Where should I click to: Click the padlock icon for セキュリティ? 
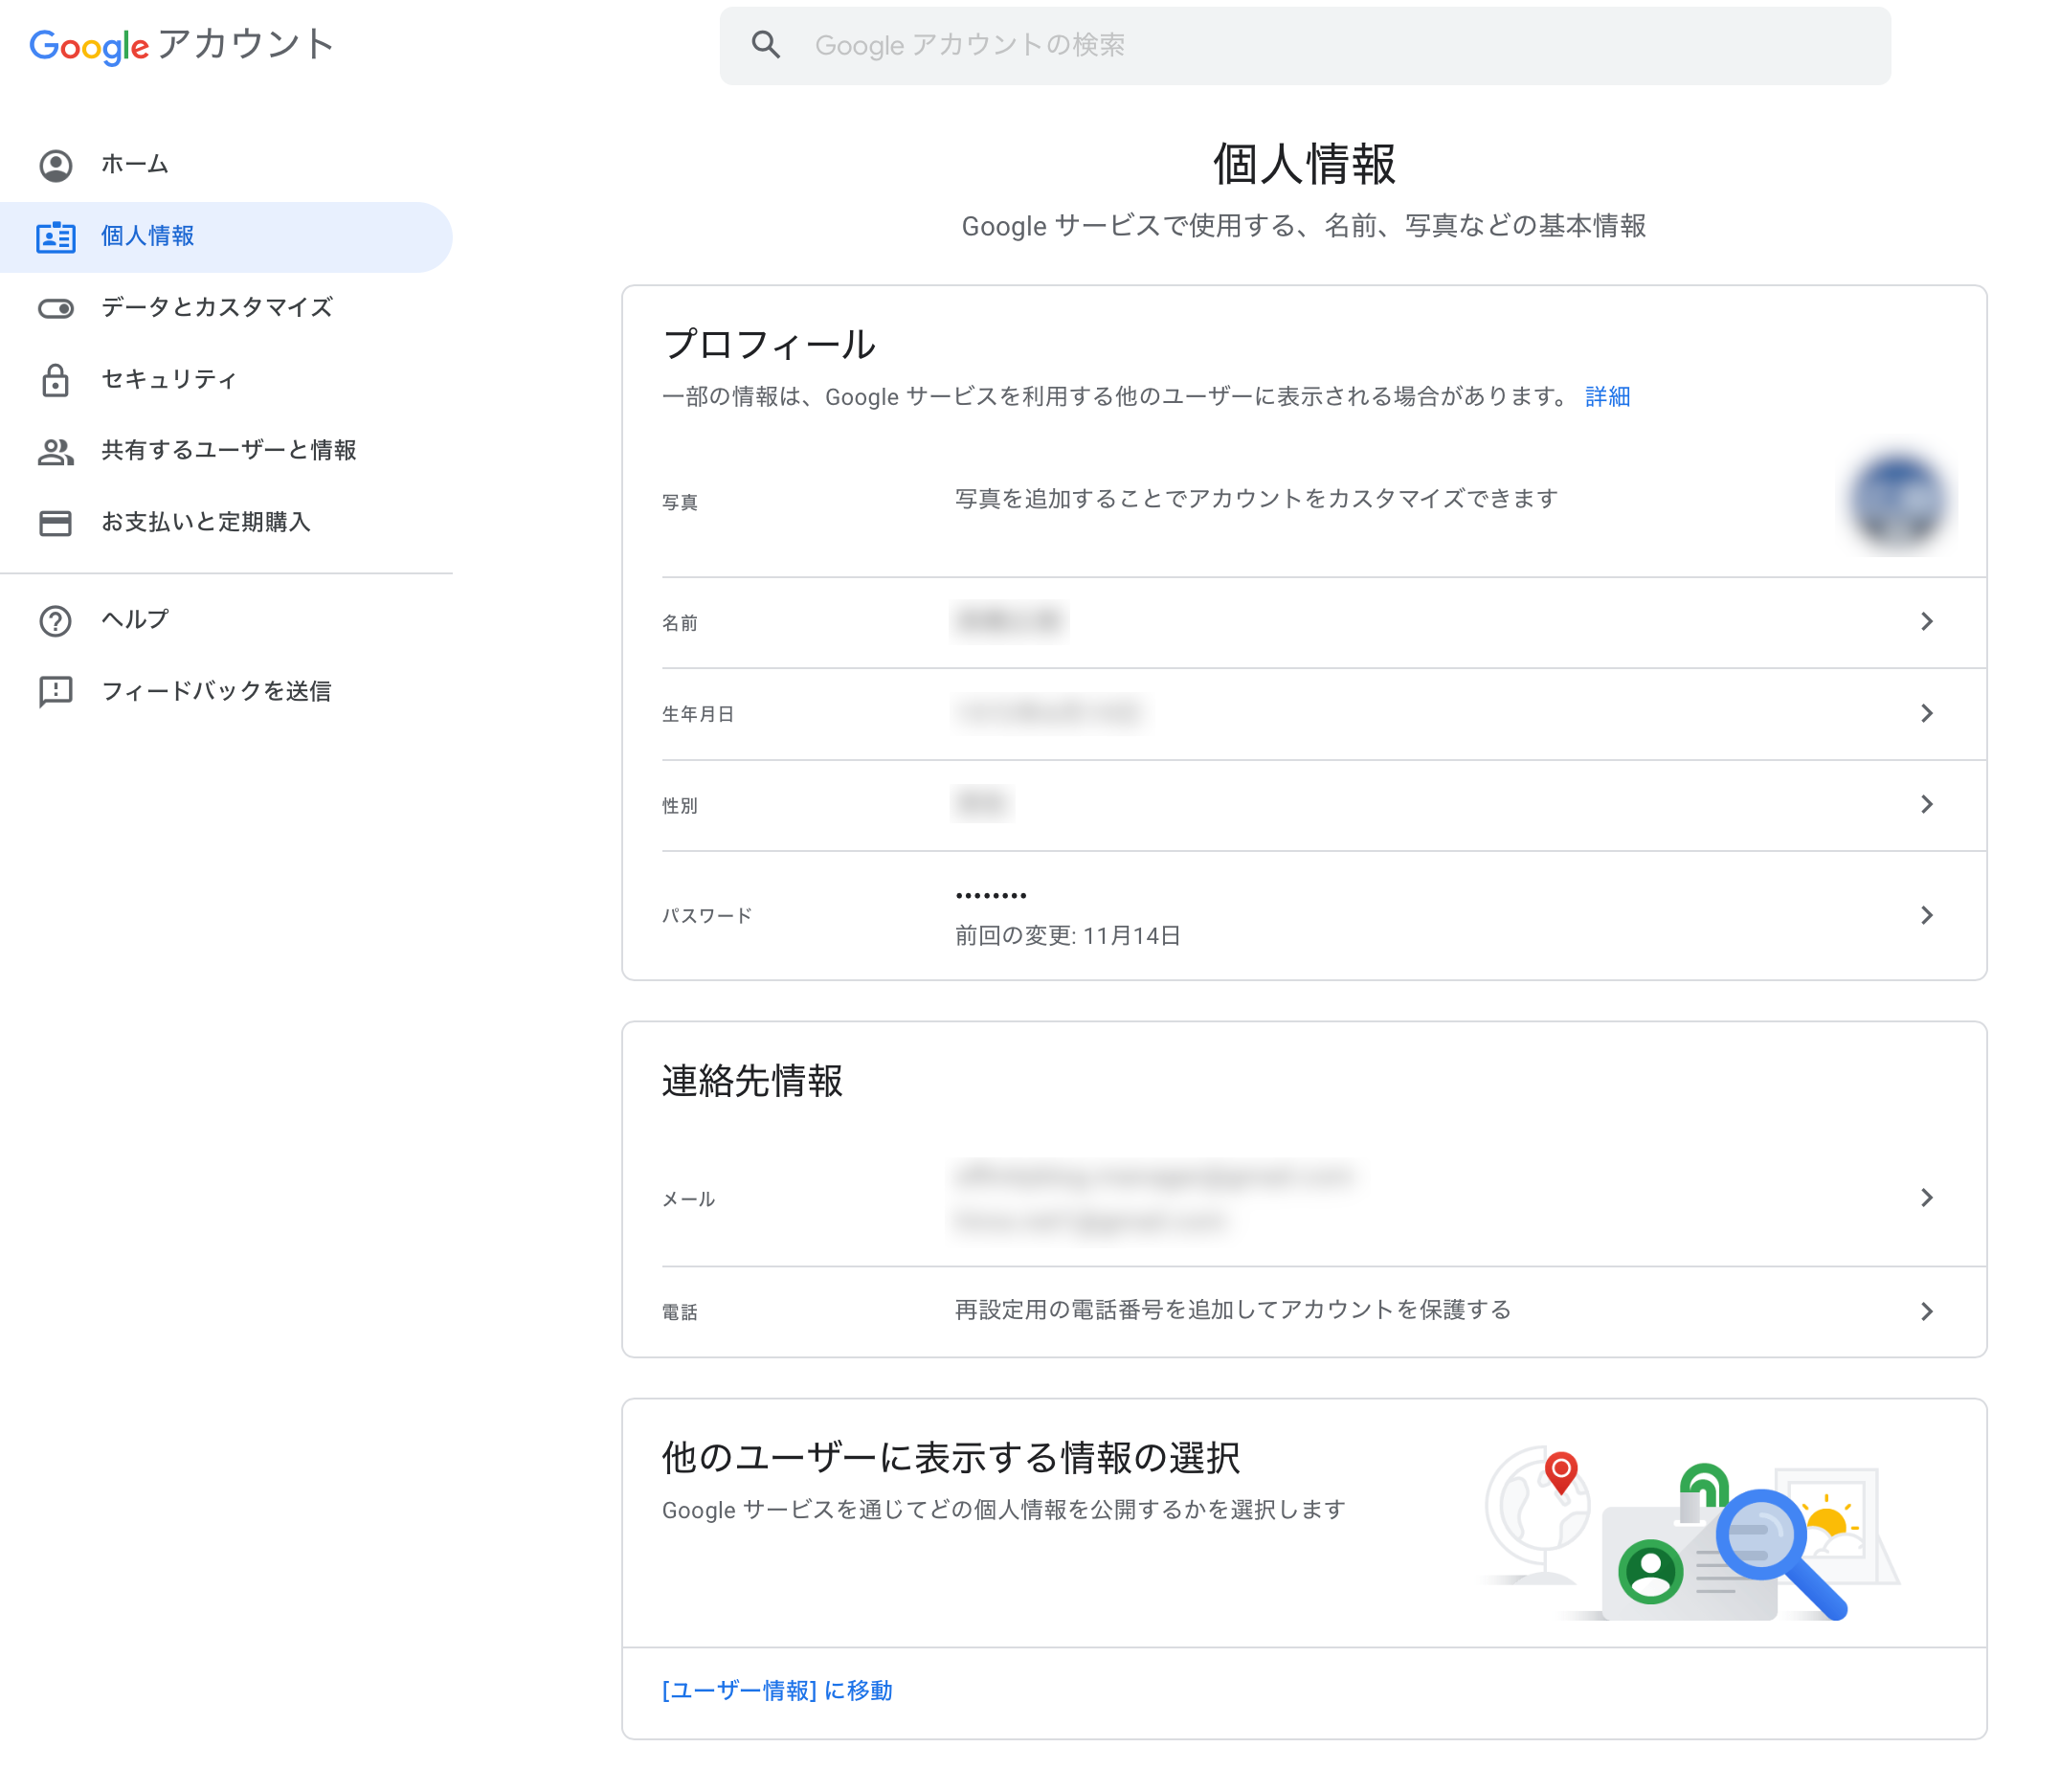click(x=55, y=380)
